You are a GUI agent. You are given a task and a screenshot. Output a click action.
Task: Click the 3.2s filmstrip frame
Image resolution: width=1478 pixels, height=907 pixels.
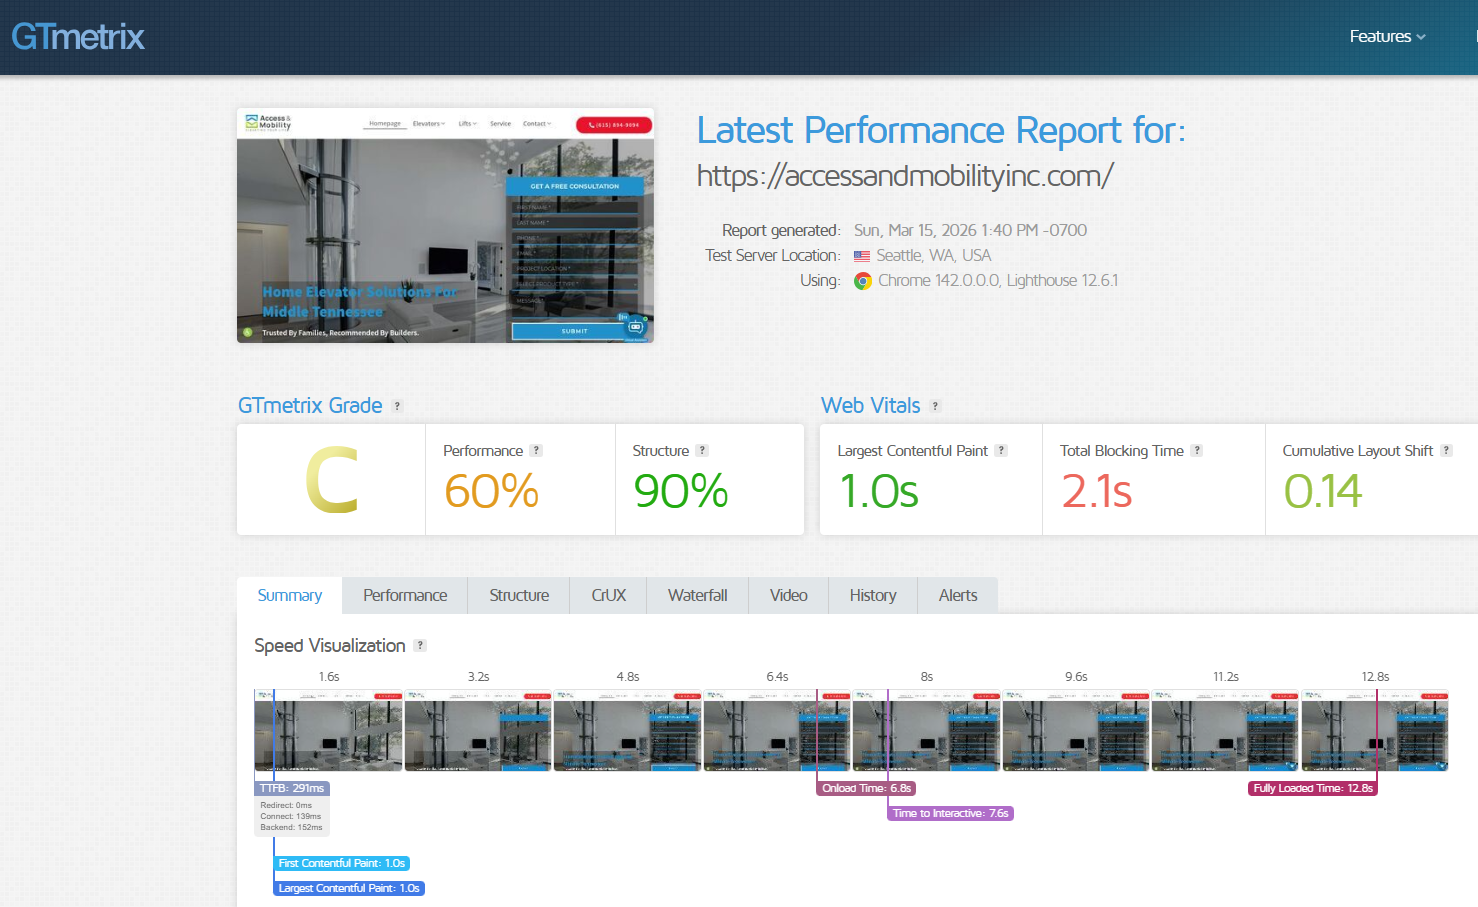[478, 730]
